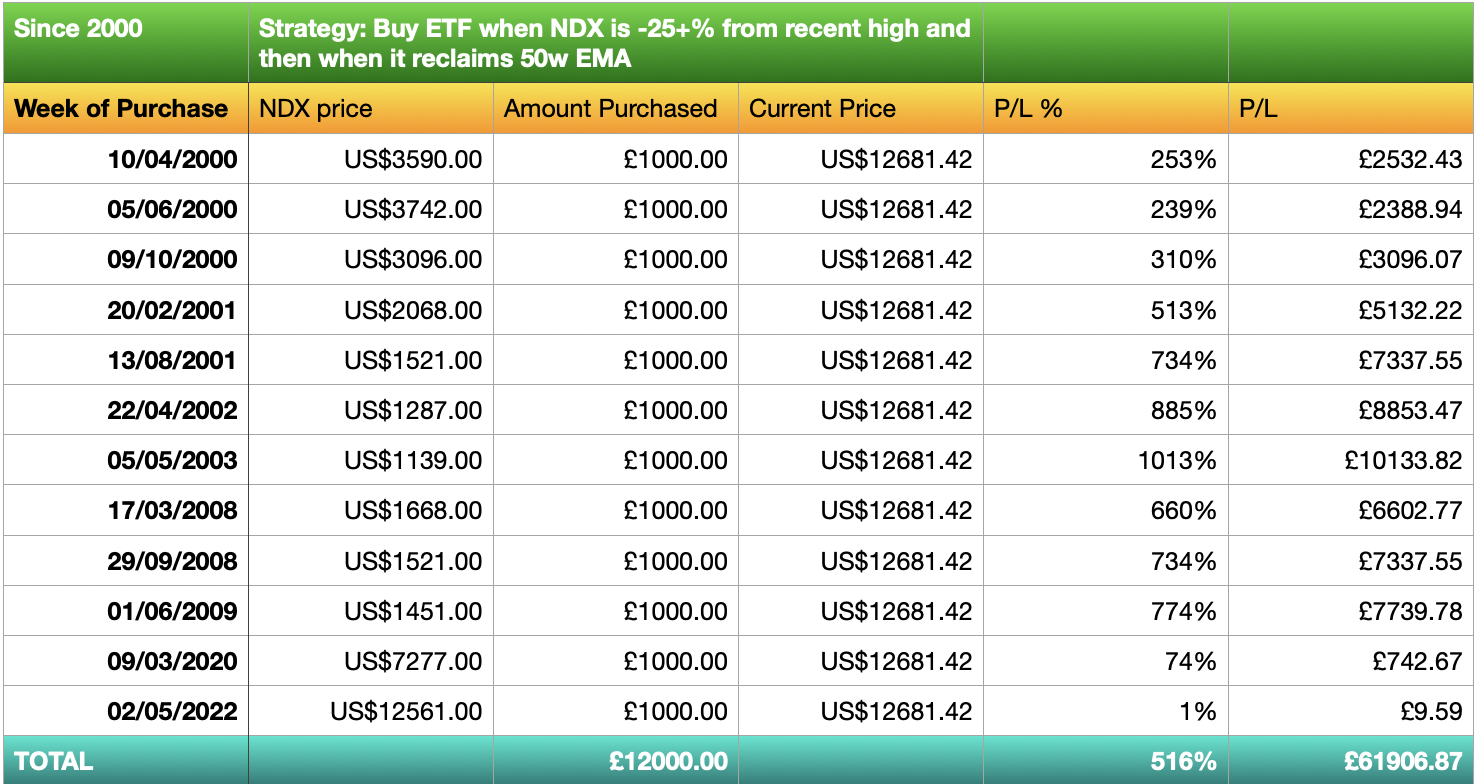Click the date cell 09/03/2020
Viewport: 1474px width, 784px height.
point(125,661)
